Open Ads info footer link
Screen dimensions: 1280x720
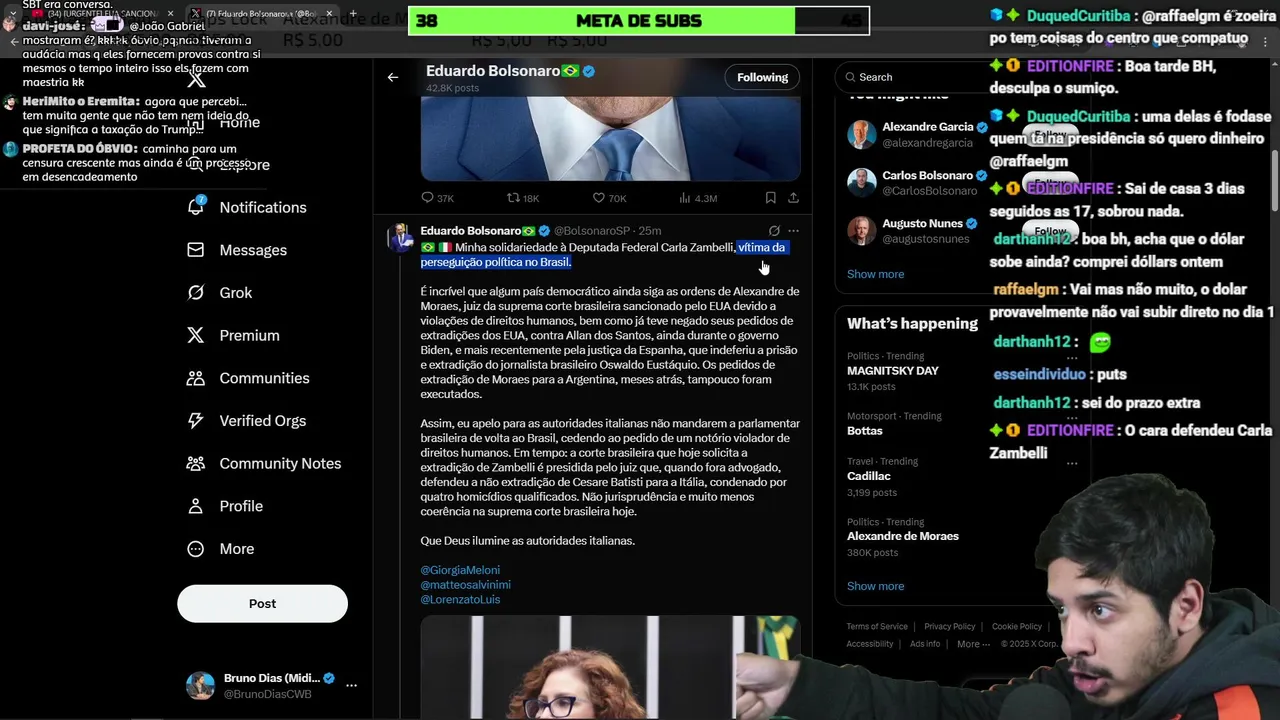coord(925,644)
